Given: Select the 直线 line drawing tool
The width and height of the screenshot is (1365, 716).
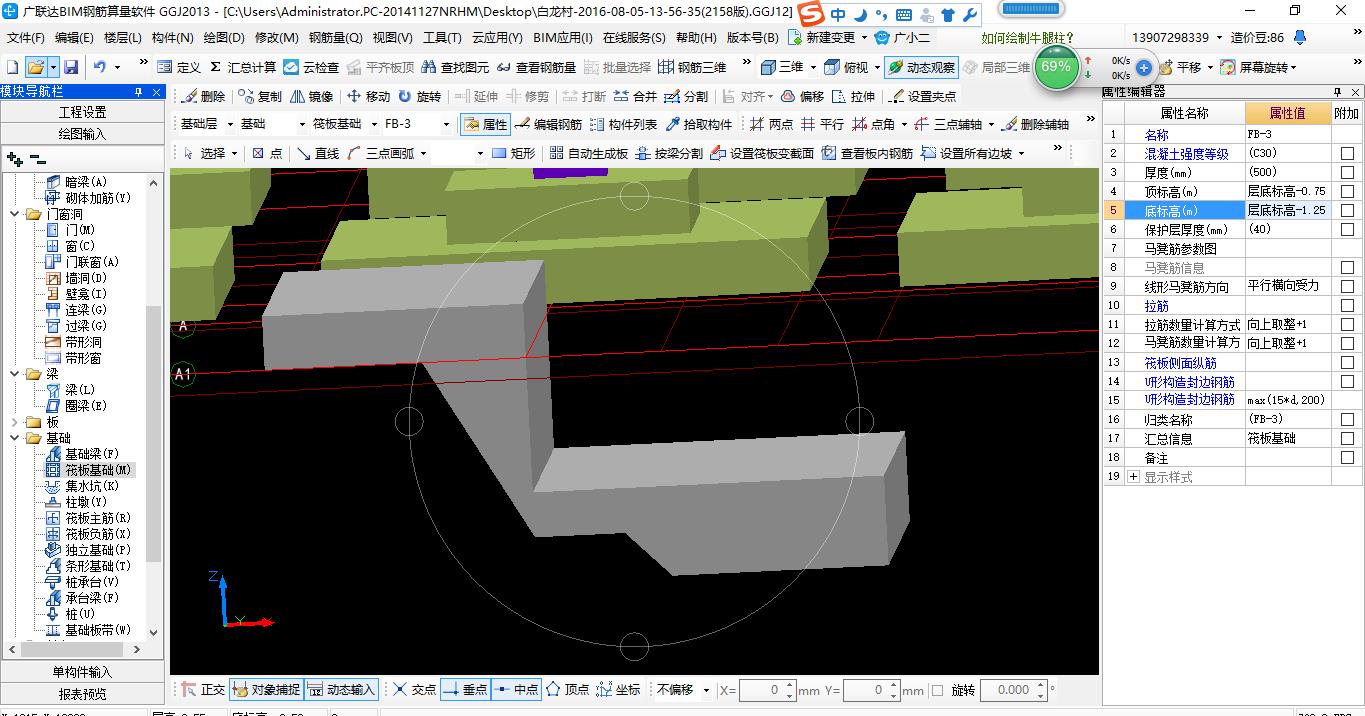Looking at the screenshot, I should click(x=318, y=153).
